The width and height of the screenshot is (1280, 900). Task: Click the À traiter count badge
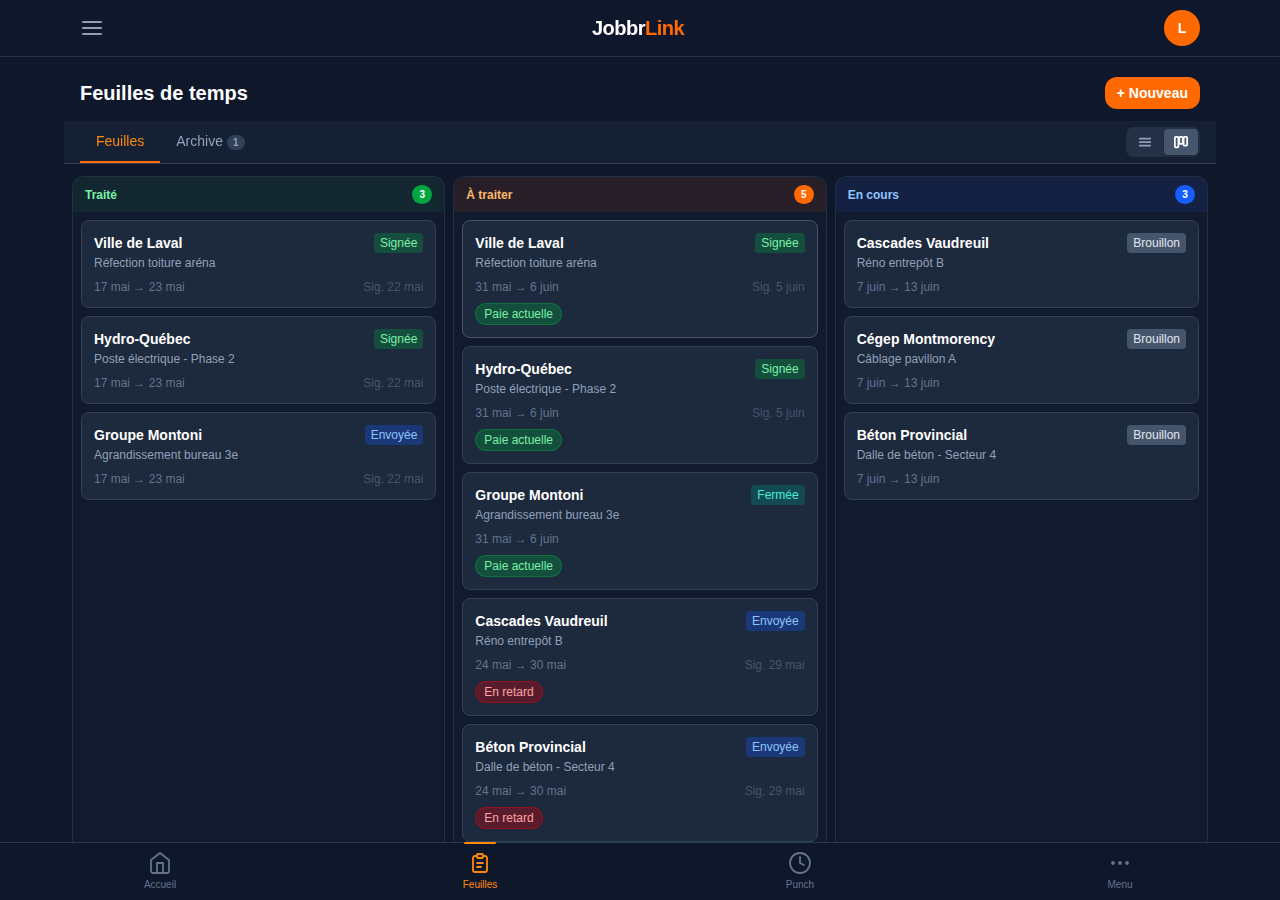coord(804,194)
